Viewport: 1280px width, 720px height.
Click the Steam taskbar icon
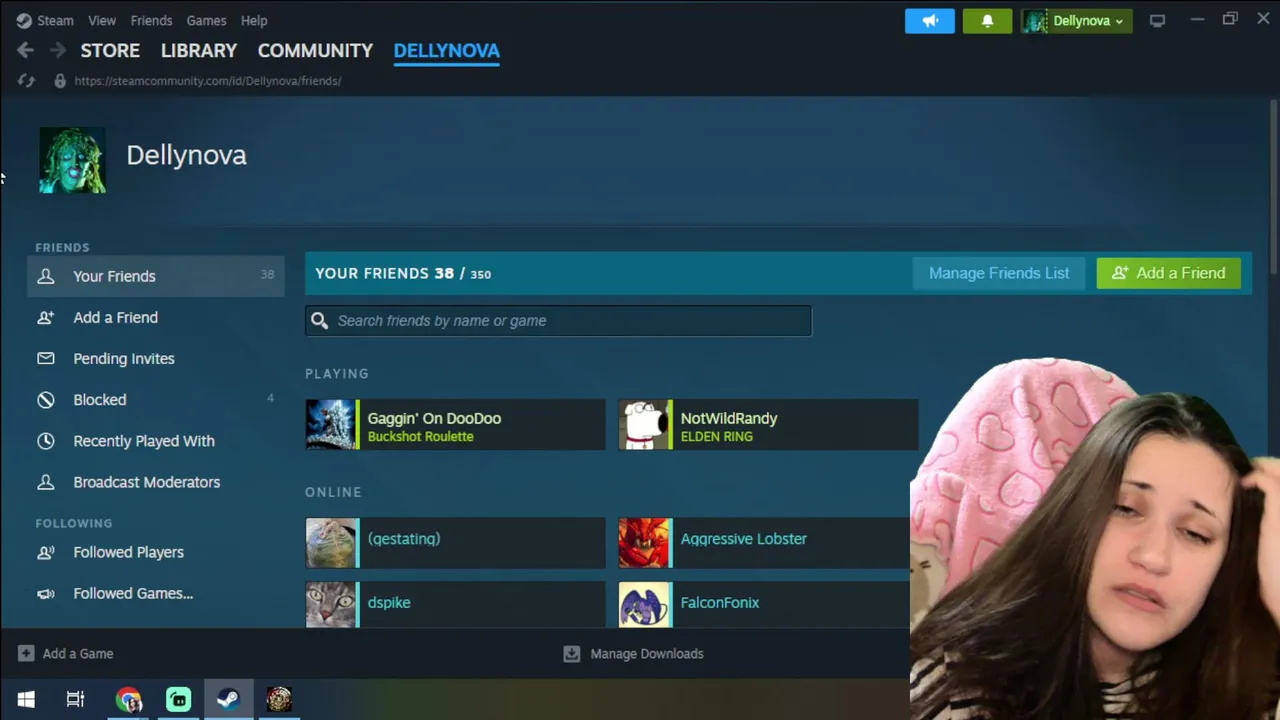click(228, 699)
